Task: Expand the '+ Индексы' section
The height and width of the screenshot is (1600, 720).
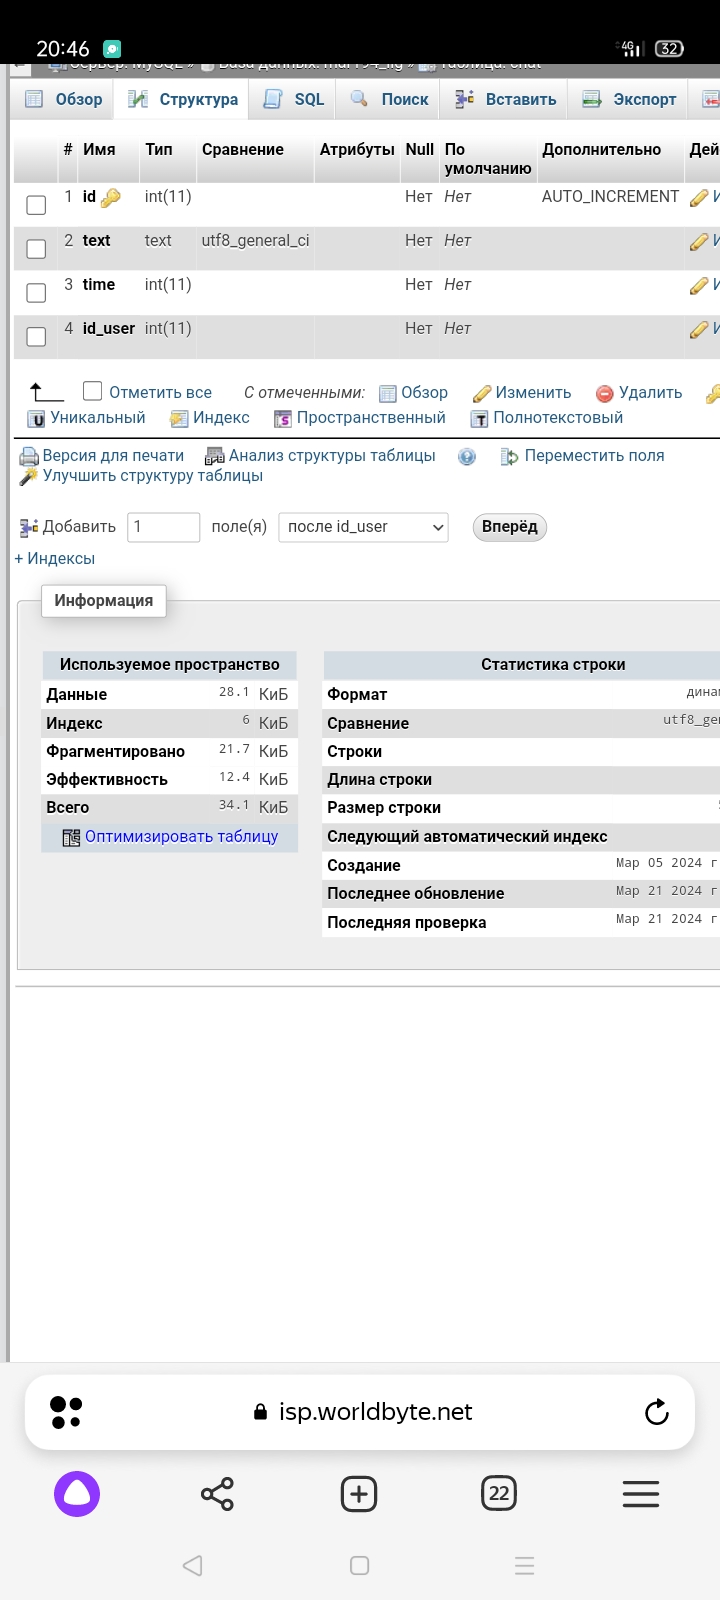Action: tap(55, 559)
